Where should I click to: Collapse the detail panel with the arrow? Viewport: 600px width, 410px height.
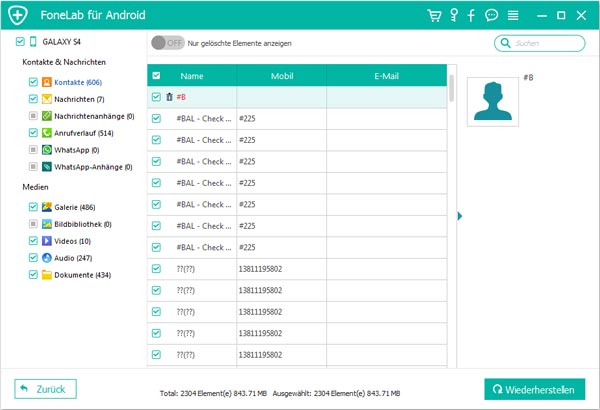click(459, 216)
